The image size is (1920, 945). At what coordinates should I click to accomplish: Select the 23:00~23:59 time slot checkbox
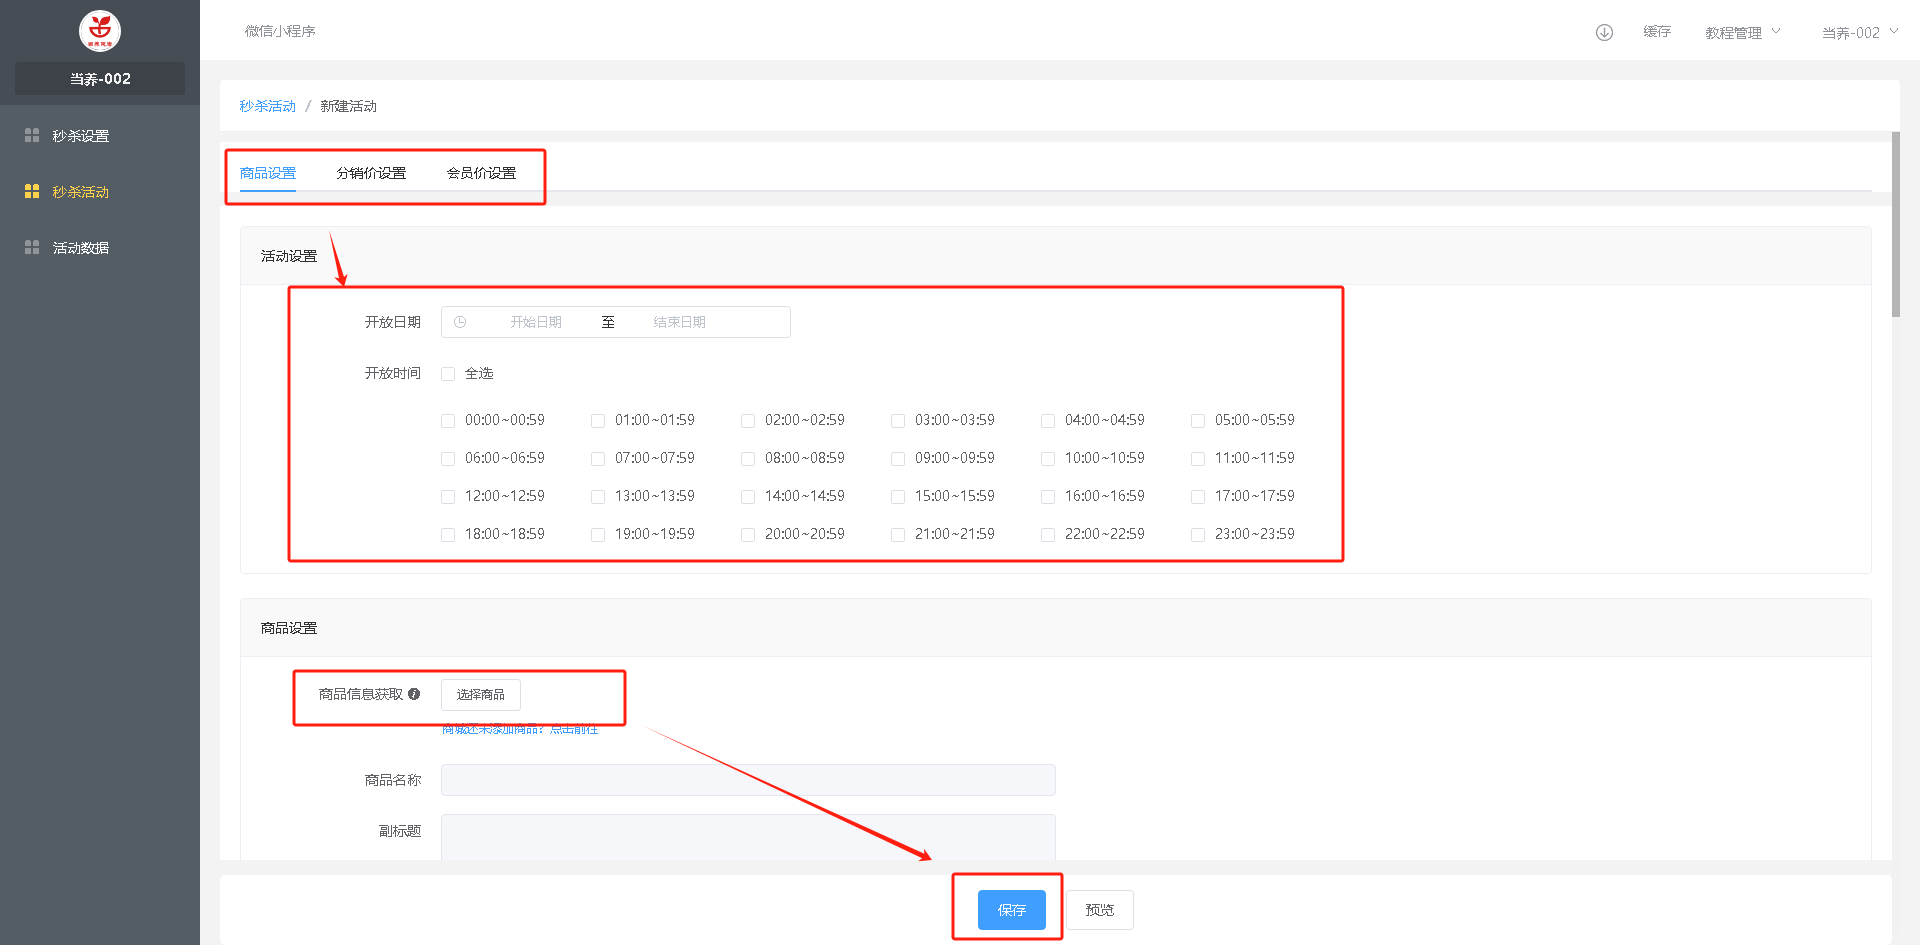[x=1198, y=535]
